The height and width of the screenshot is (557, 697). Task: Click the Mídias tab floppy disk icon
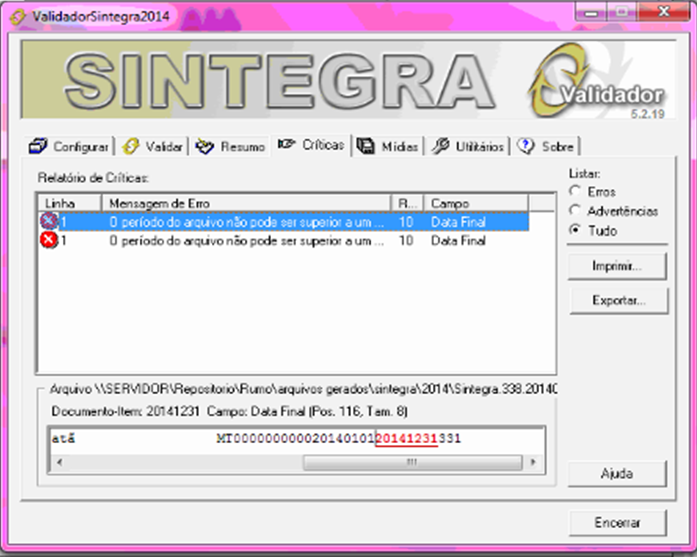tap(366, 146)
